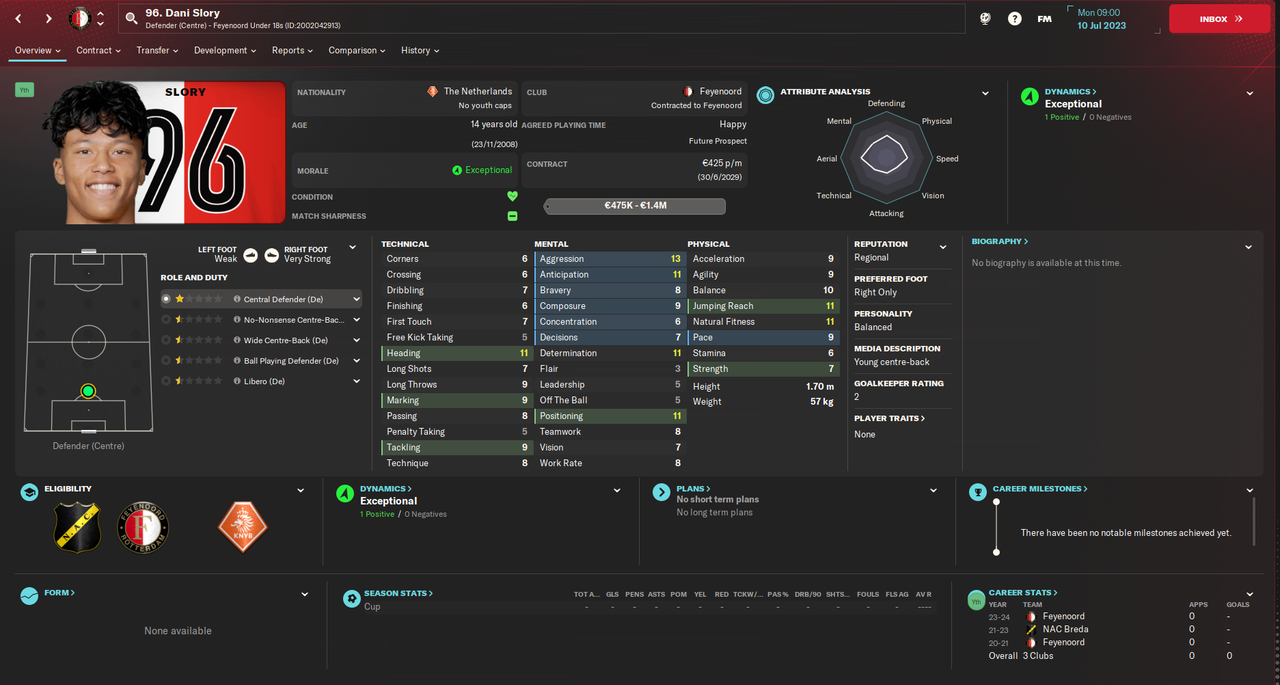The image size is (1280, 685).
Task: Click the Attribute Analysis circular icon
Action: point(765,96)
